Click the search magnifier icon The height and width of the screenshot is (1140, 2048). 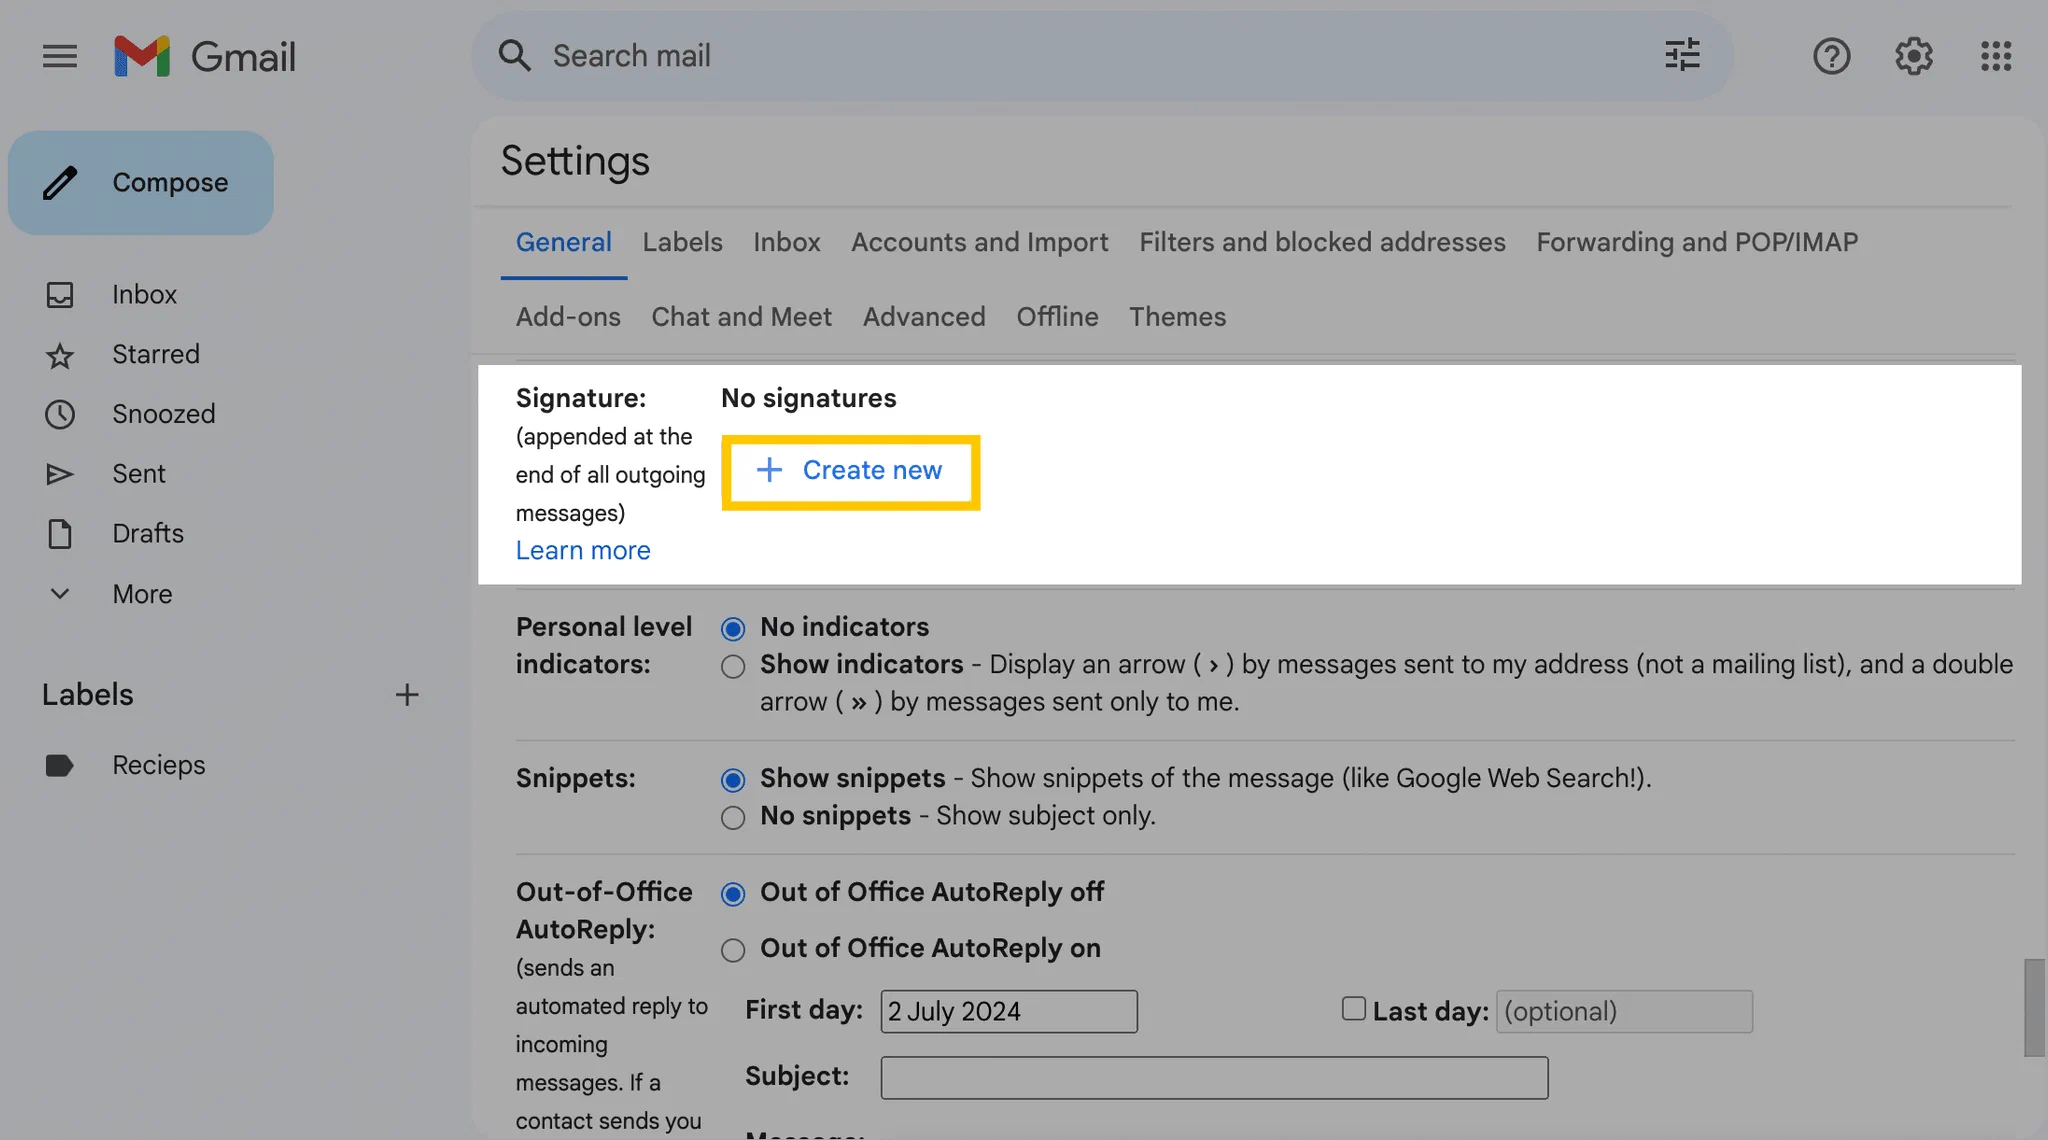pyautogui.click(x=515, y=56)
